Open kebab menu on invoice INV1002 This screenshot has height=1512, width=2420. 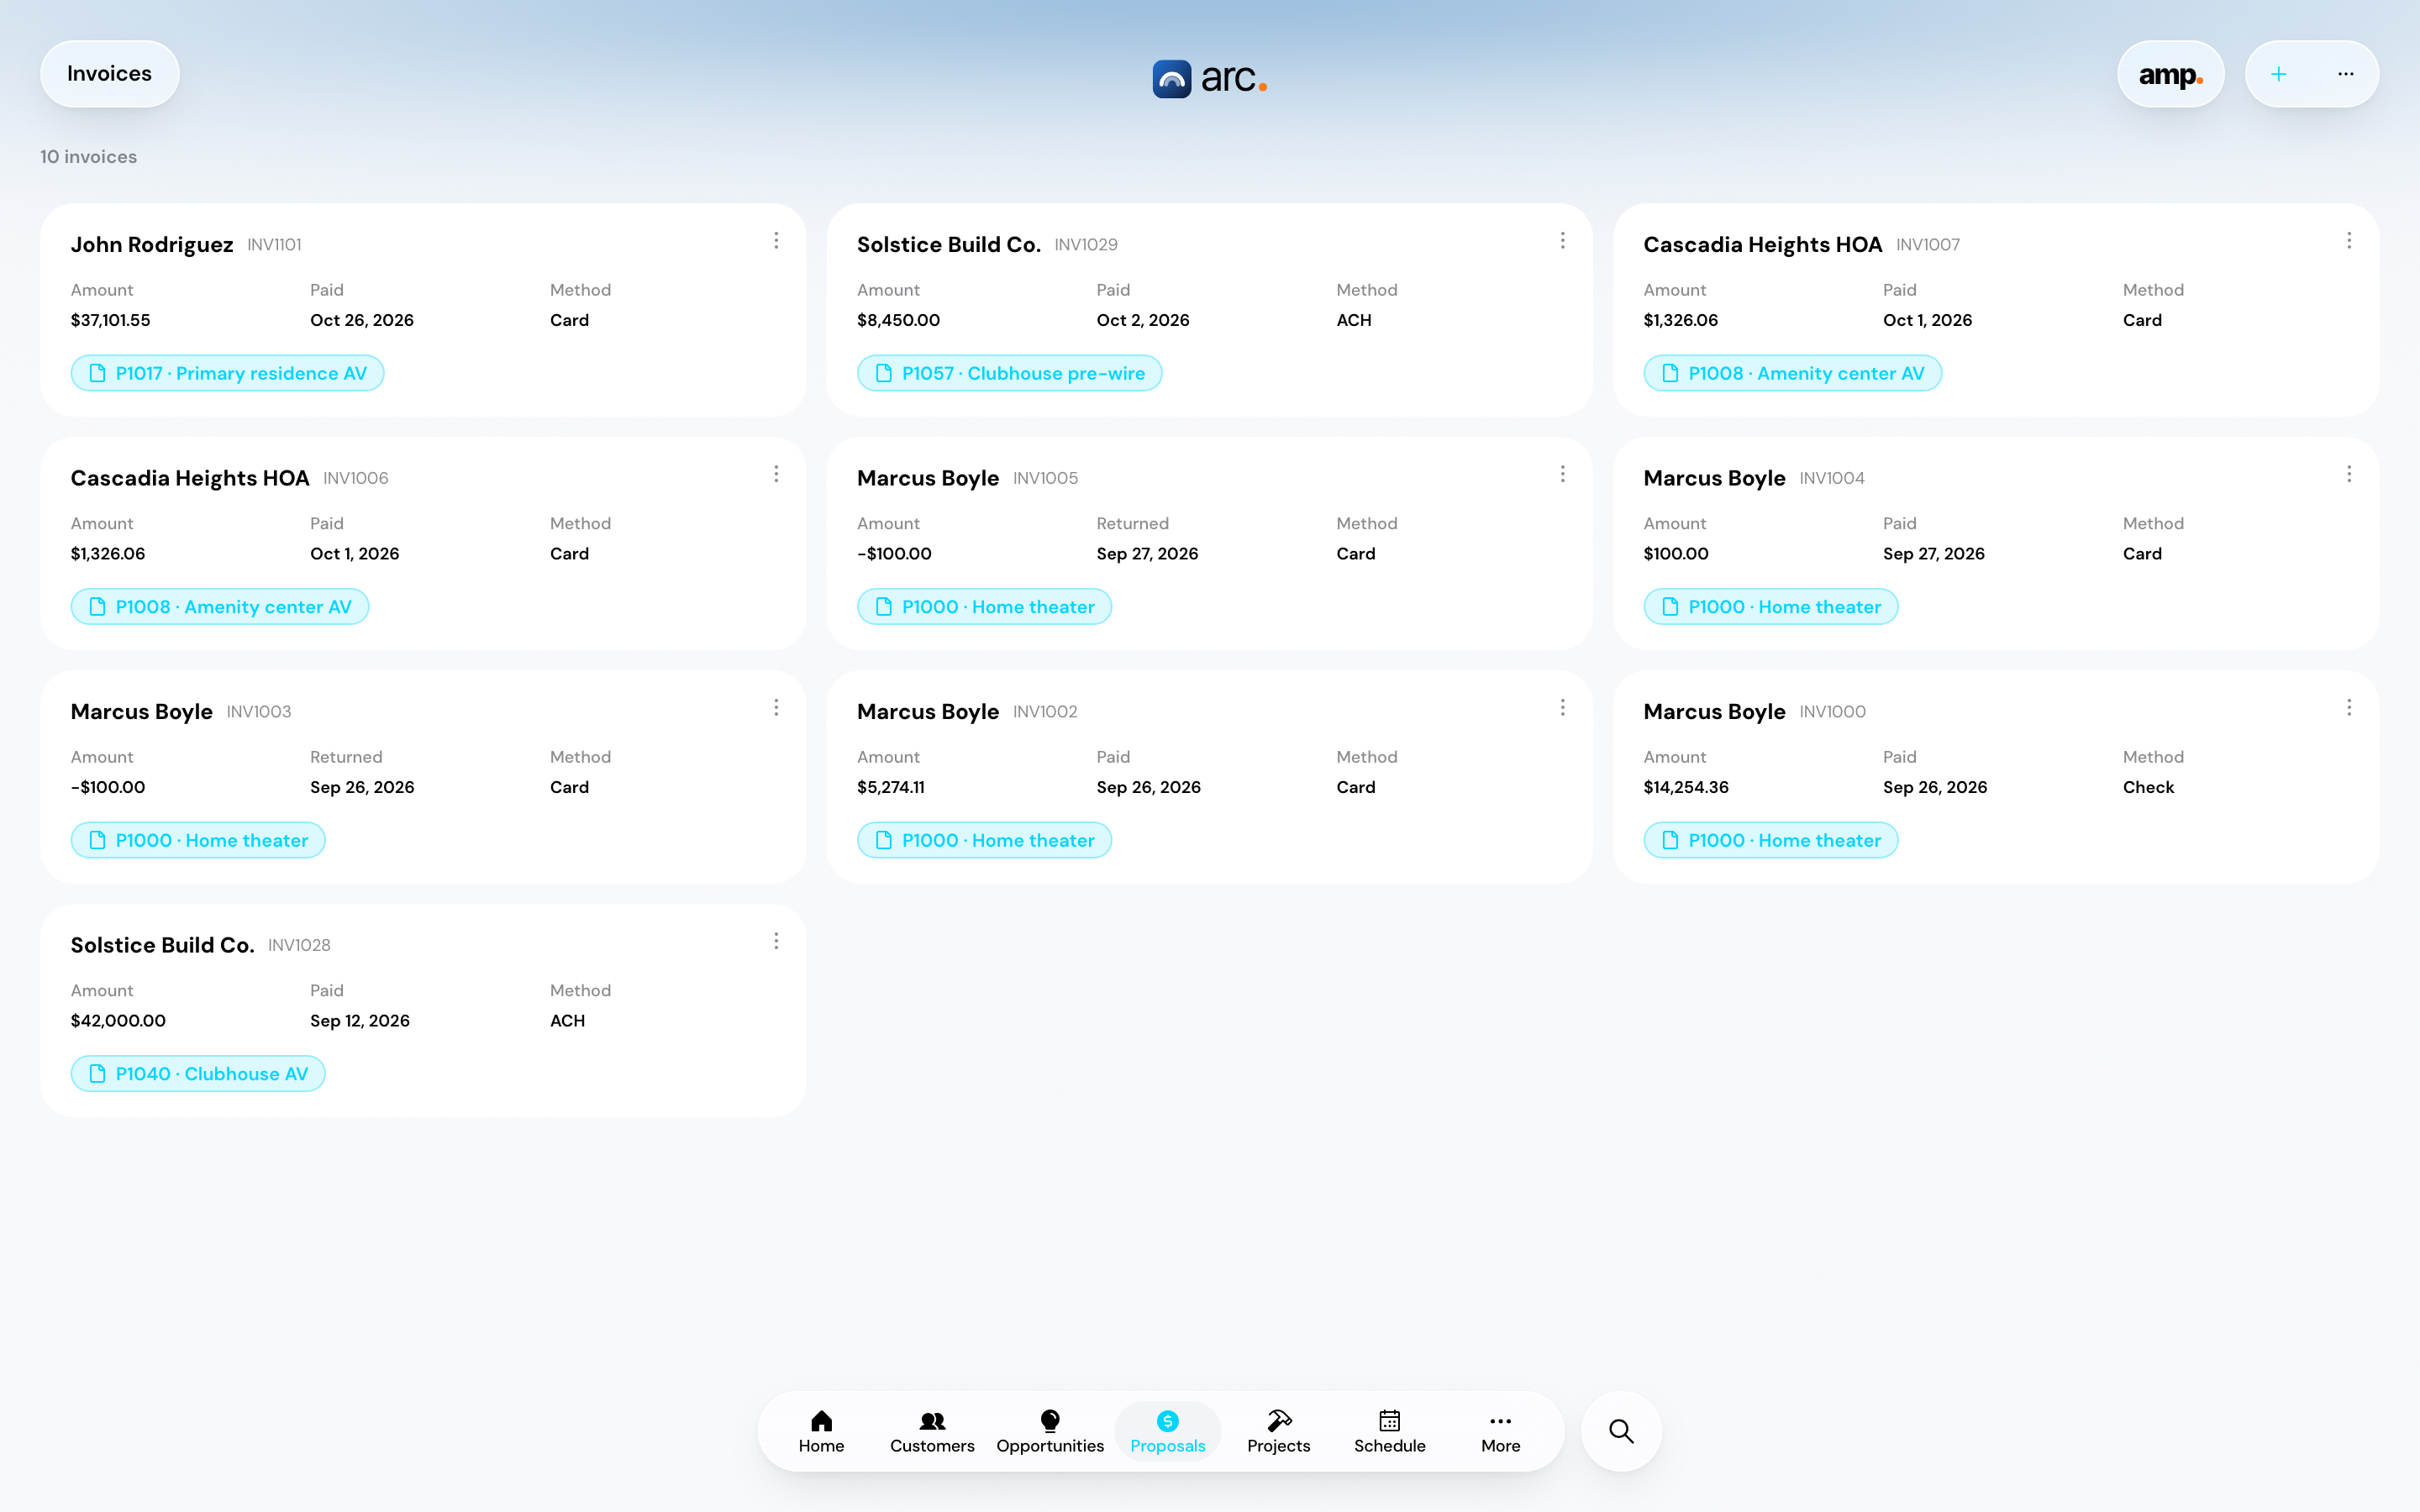(1562, 708)
